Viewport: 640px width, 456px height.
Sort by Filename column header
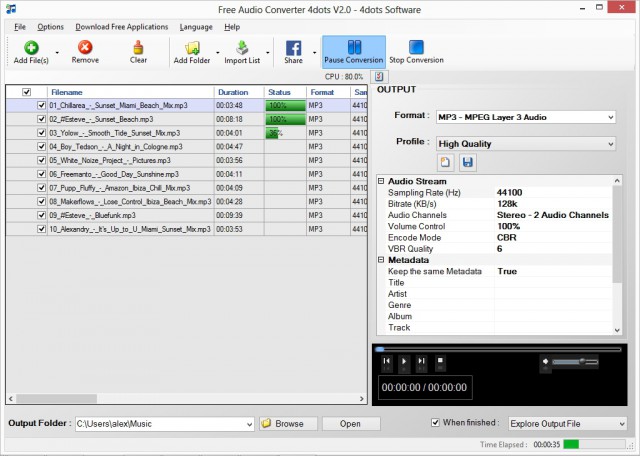pos(131,92)
